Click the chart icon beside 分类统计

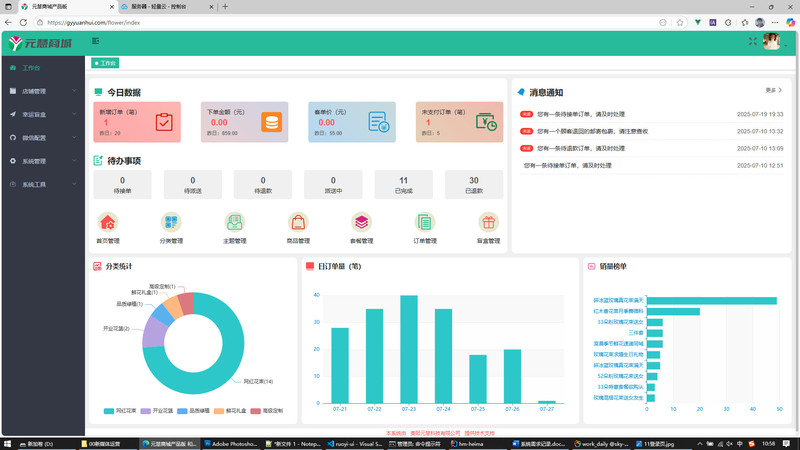click(x=97, y=266)
